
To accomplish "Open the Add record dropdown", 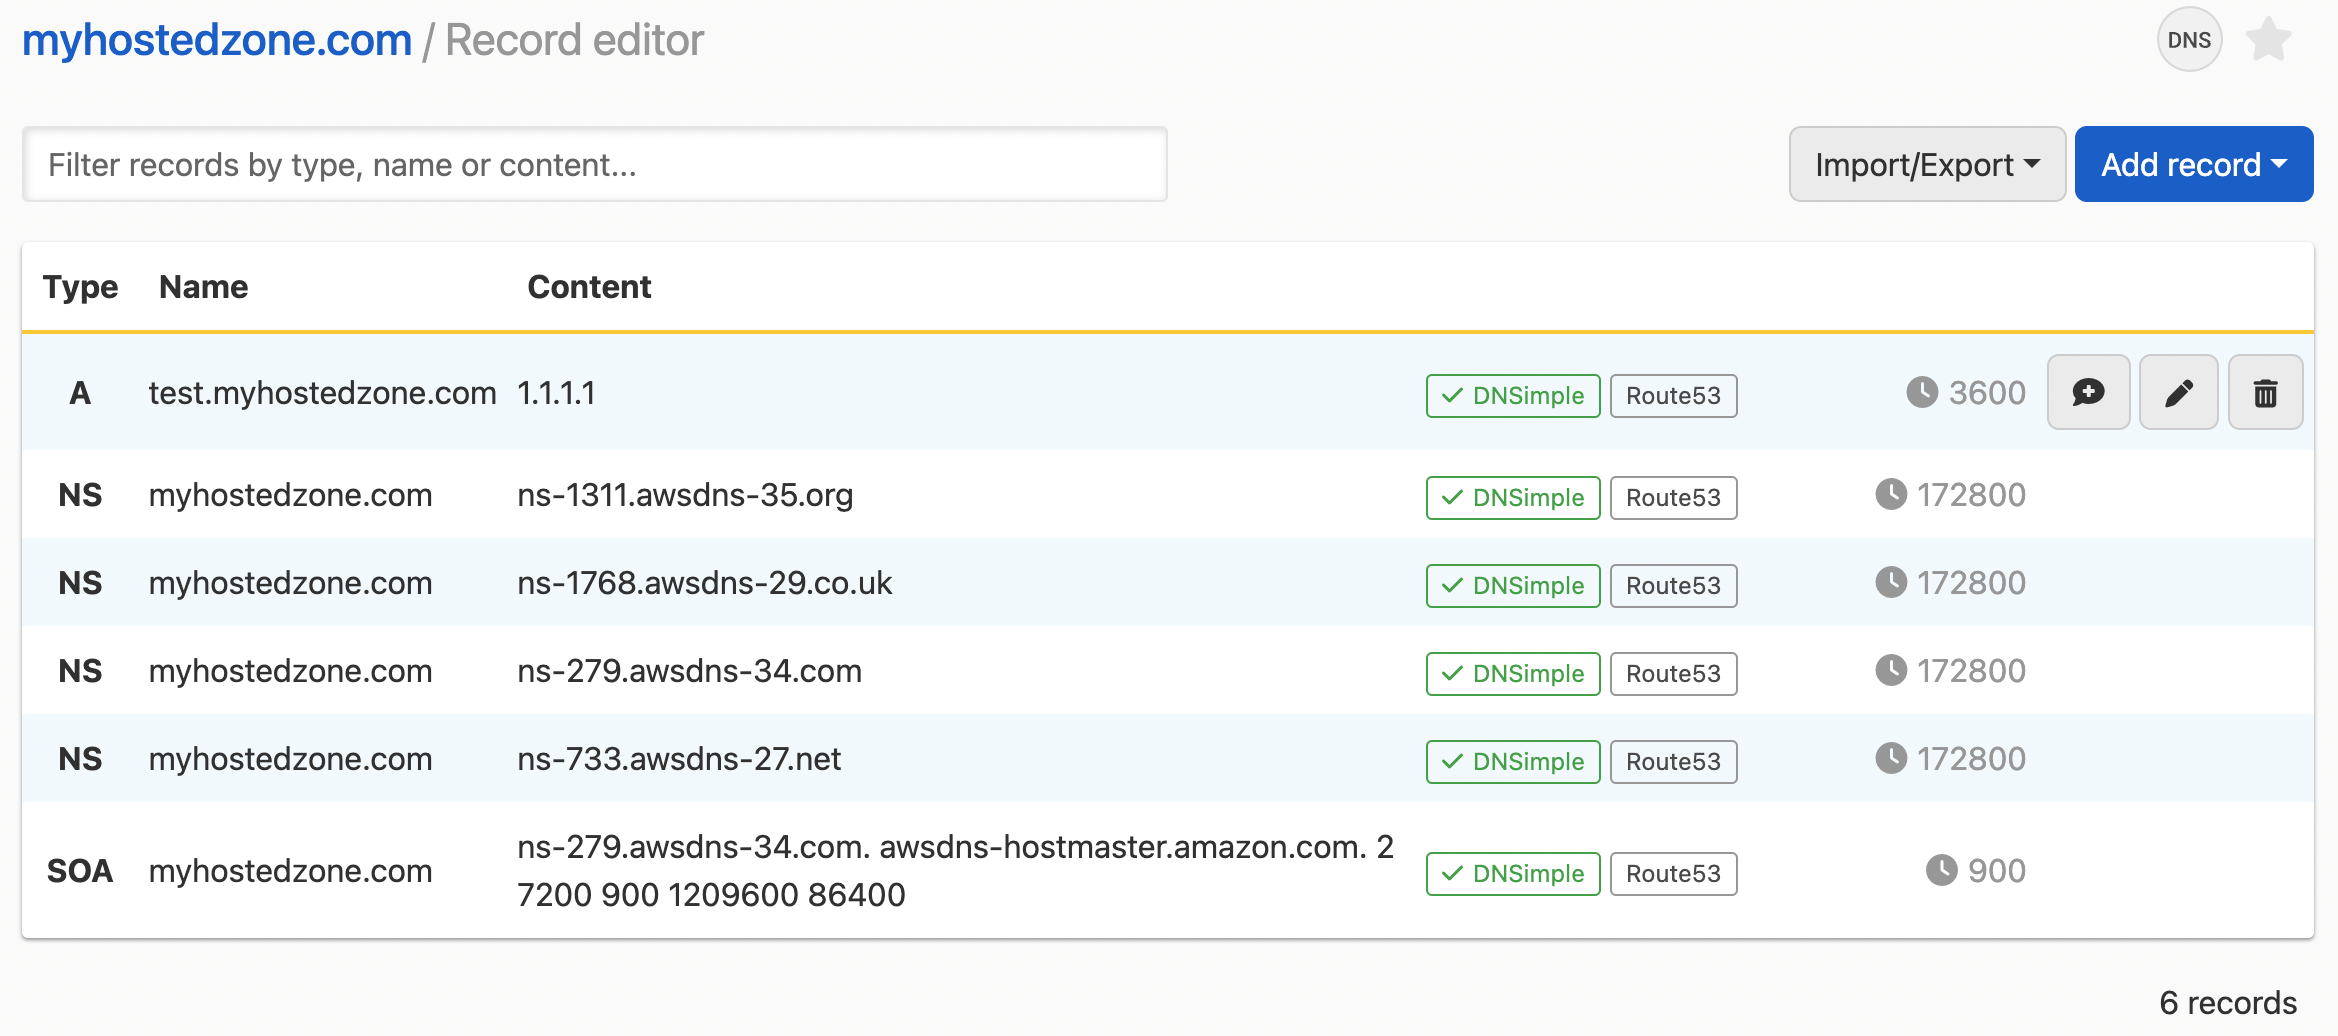I will [2194, 164].
